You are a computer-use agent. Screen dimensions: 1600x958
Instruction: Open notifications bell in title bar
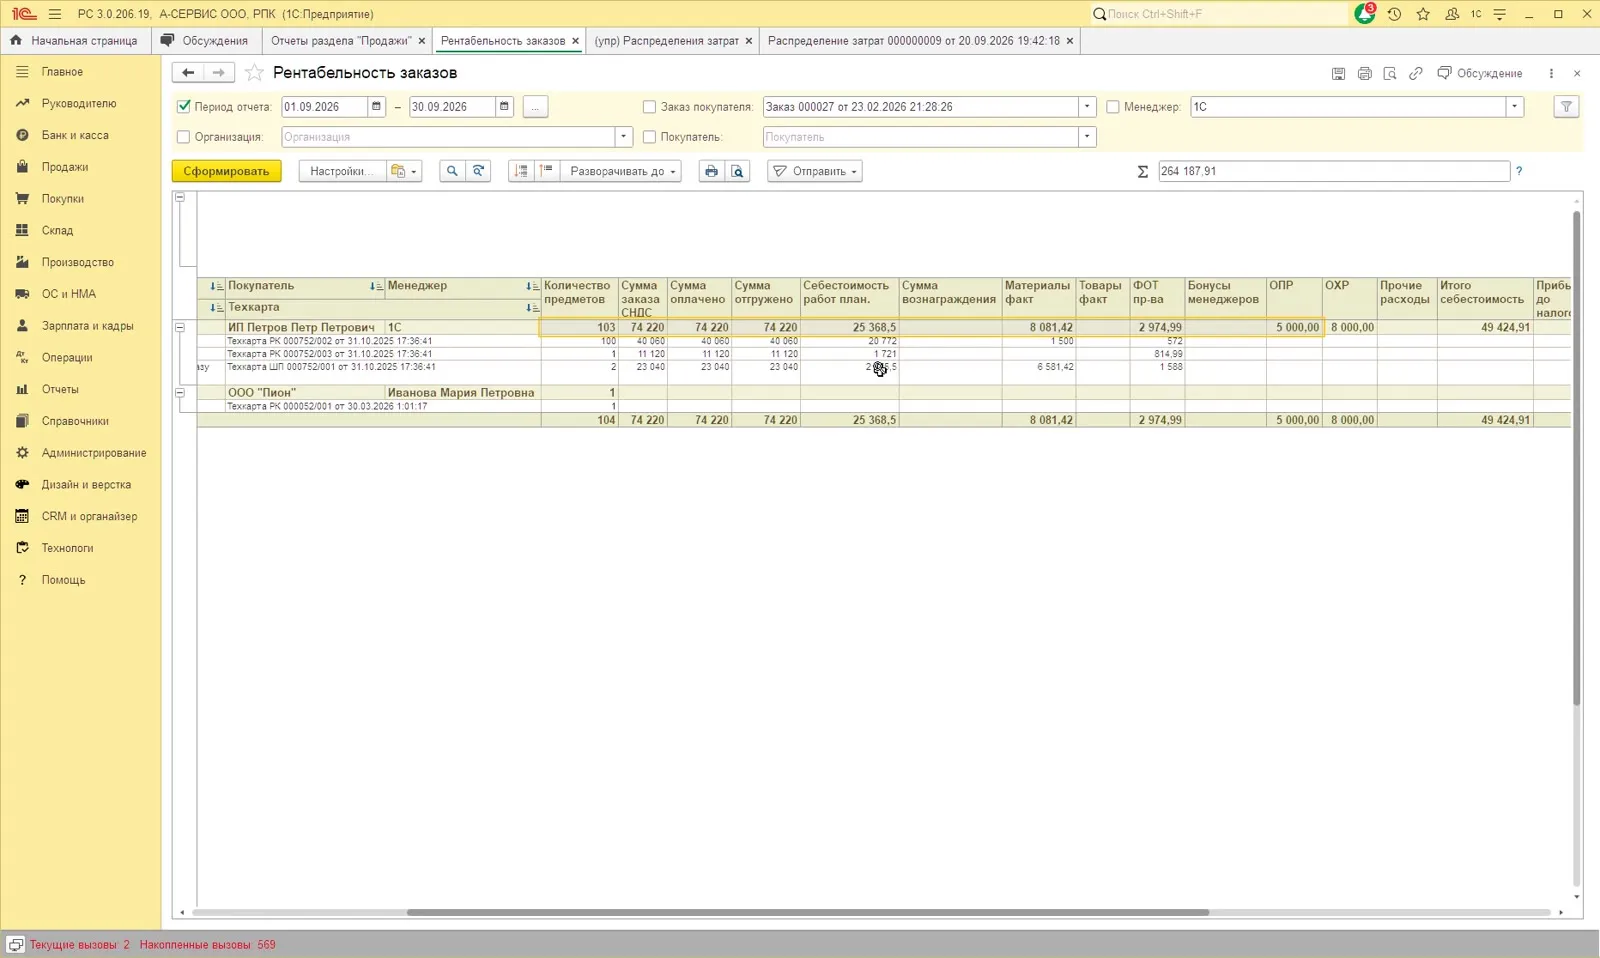coord(1365,14)
